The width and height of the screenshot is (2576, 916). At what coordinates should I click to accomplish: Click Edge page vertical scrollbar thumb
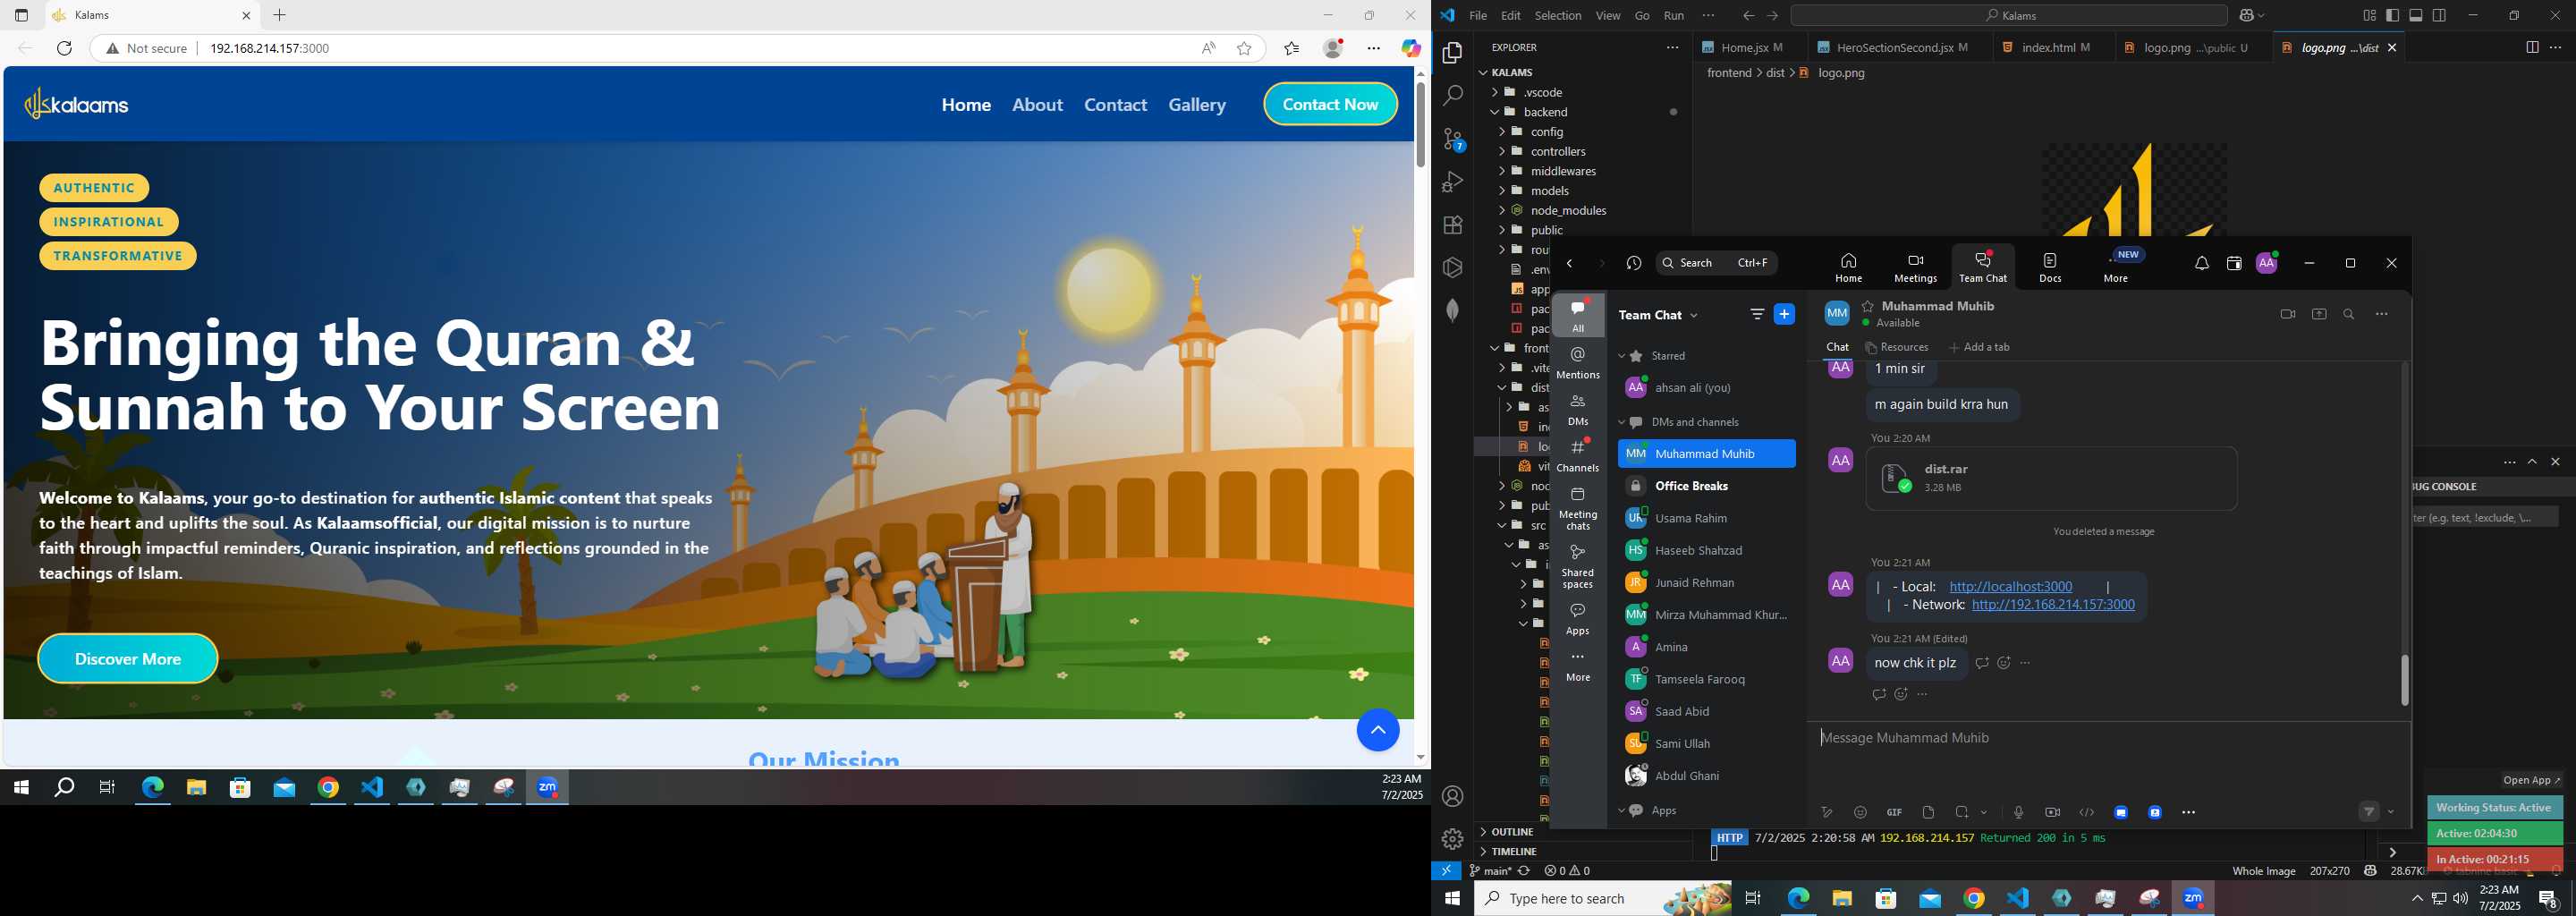(x=1420, y=124)
